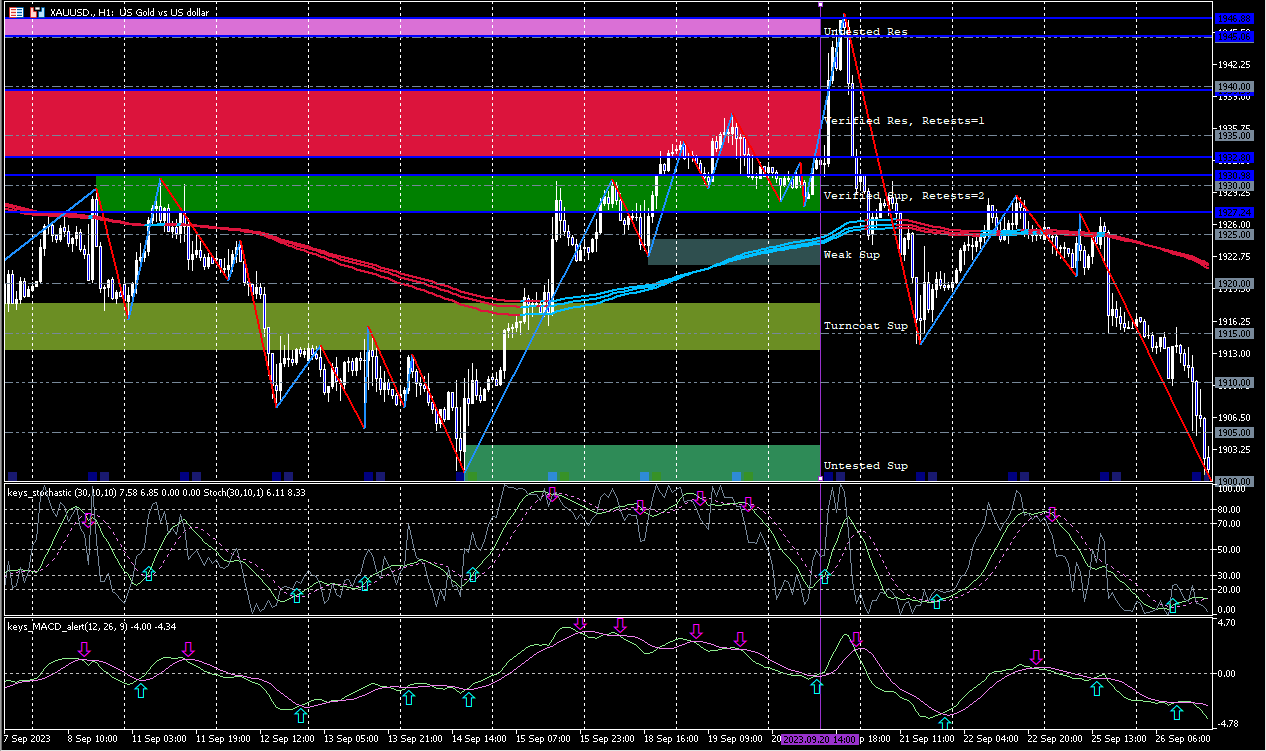Screen dimensions: 1266x751
Task: Click the sea-green Untested Support zone
Action: [642, 463]
